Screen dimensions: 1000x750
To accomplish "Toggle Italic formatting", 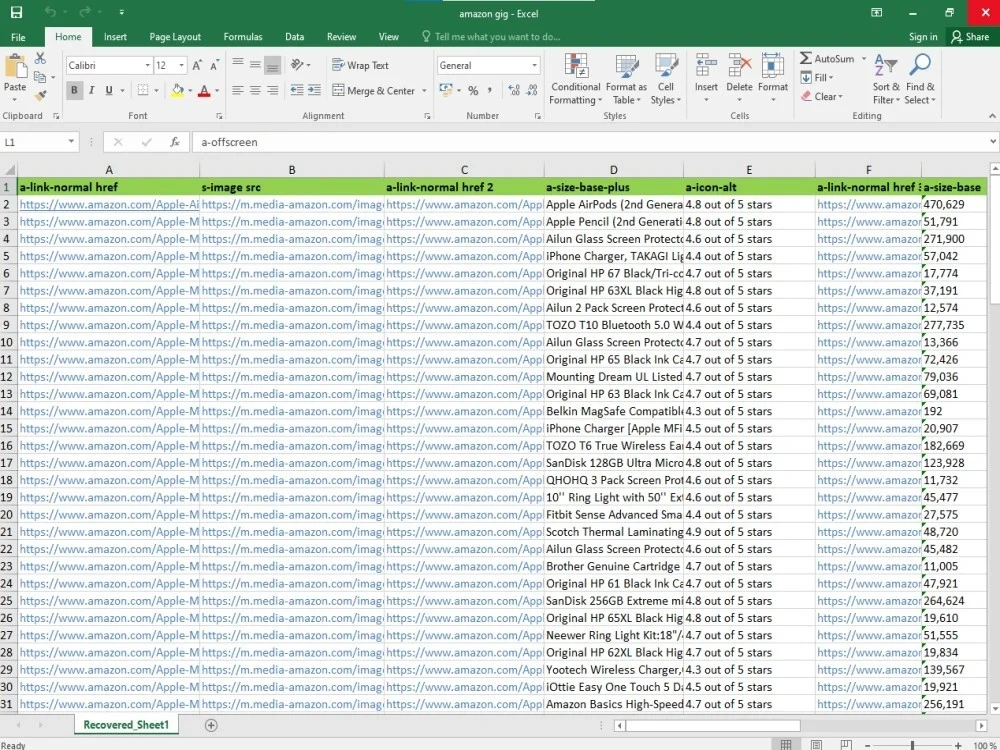I will 92,91.
